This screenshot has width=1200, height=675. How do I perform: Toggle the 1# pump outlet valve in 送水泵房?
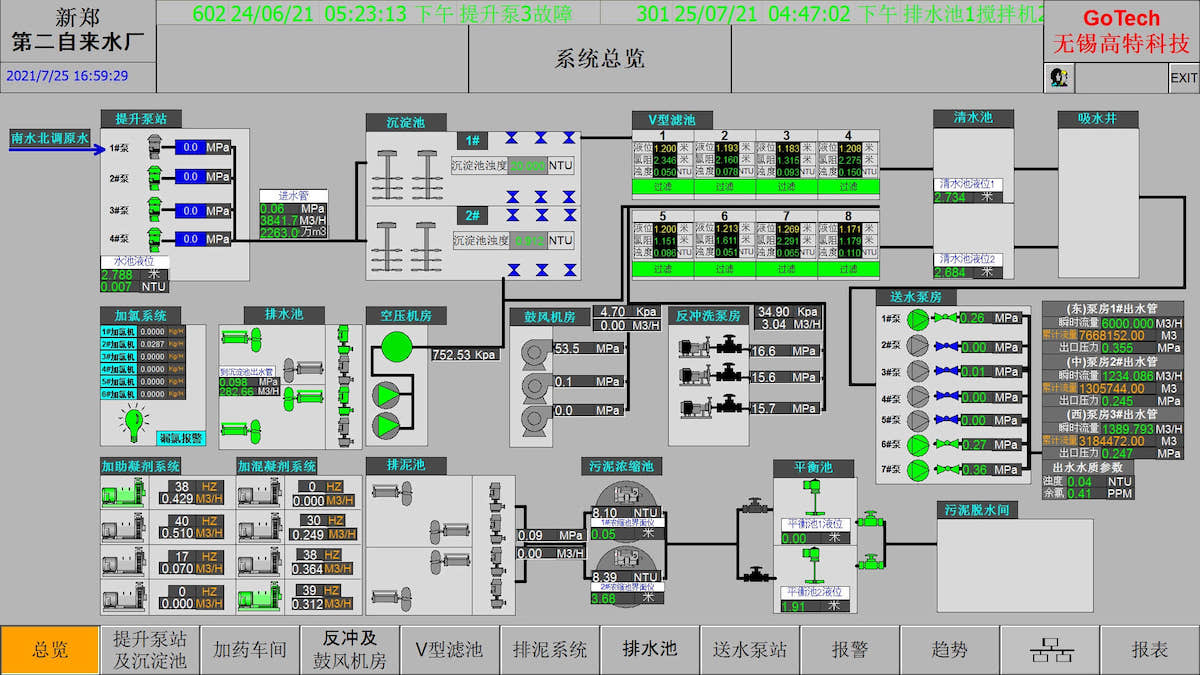[x=945, y=319]
